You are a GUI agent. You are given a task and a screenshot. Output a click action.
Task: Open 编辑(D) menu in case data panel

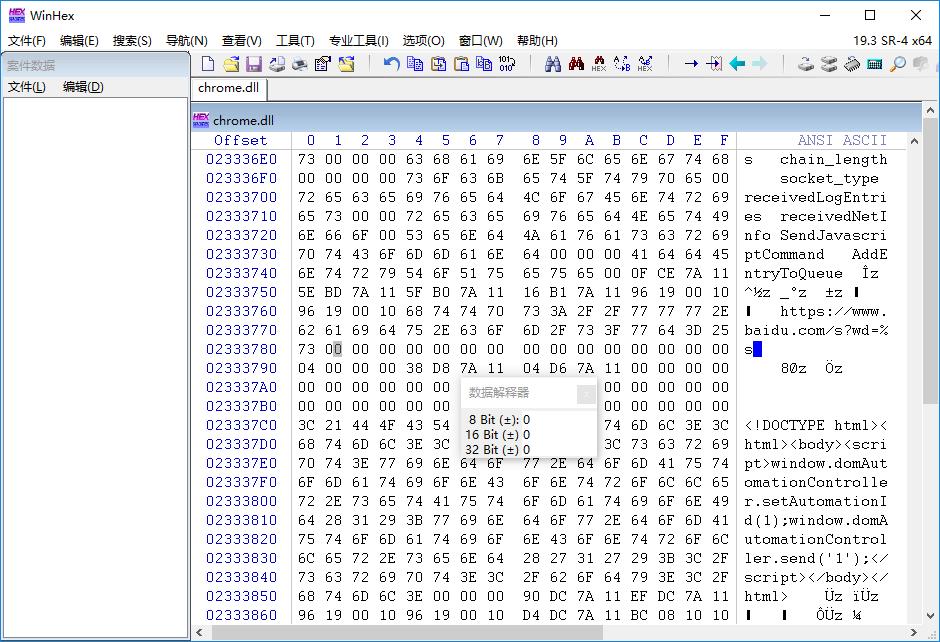(83, 87)
